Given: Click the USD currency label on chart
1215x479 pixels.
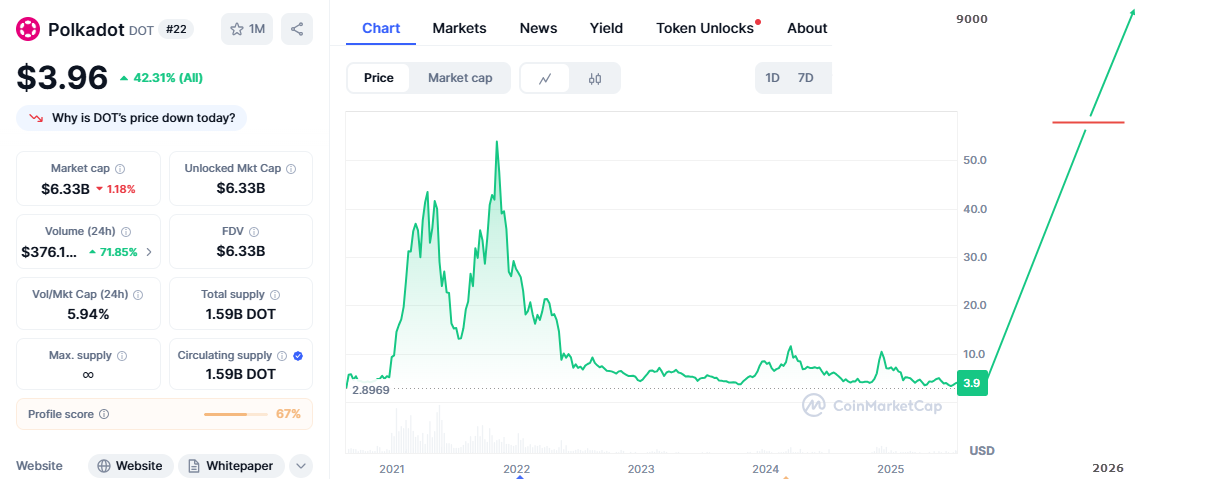Looking at the screenshot, I should tap(982, 451).
